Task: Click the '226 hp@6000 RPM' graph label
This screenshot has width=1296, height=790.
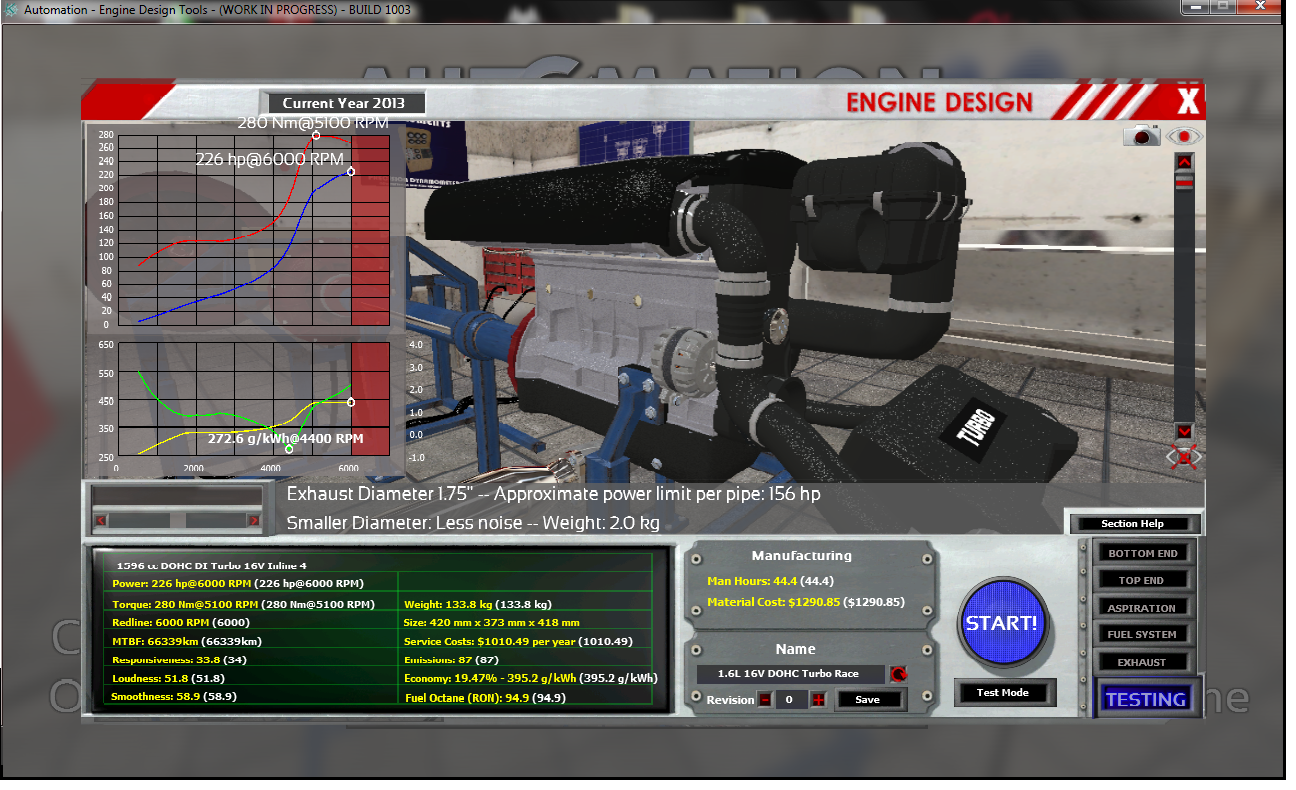Action: [269, 158]
